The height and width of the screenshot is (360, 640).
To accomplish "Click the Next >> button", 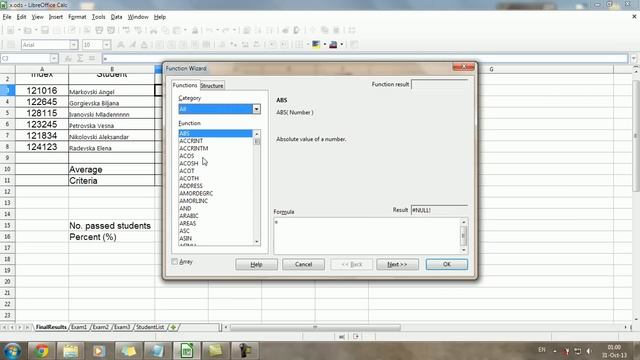I will tap(397, 264).
